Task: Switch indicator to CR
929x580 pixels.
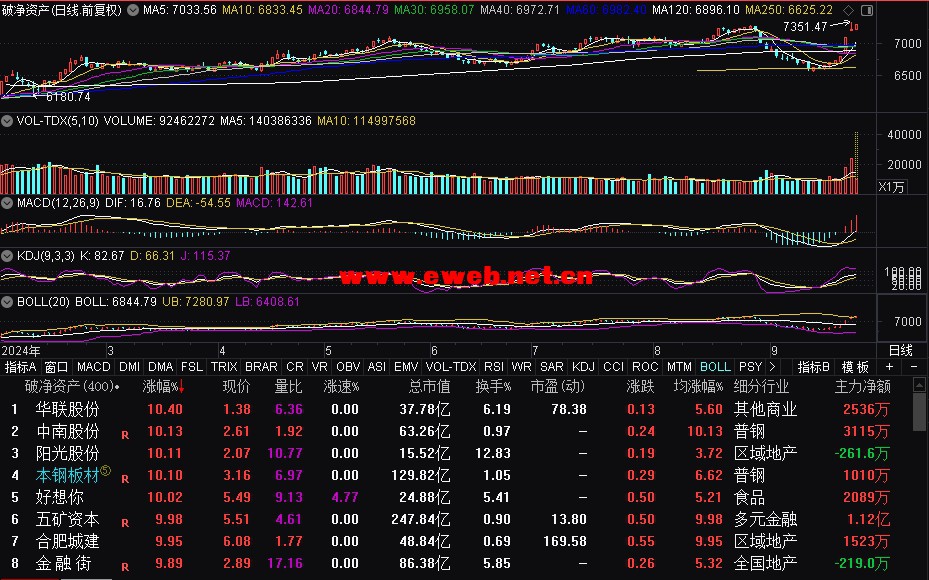Action: tap(294, 367)
